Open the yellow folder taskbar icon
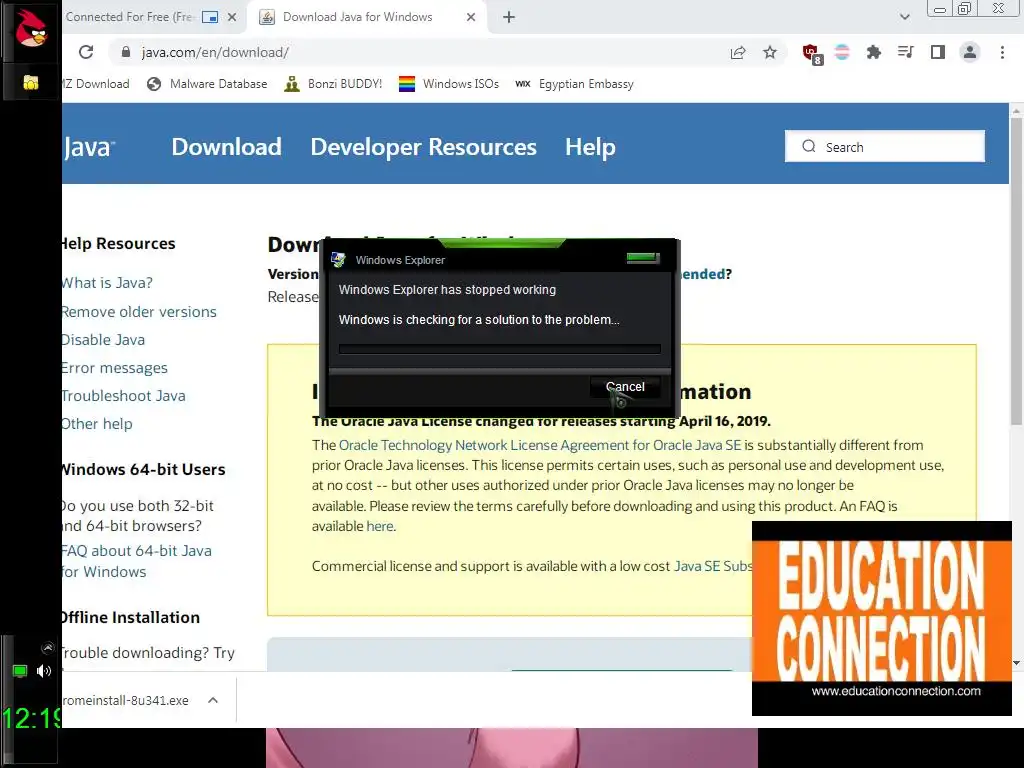 [x=30, y=82]
